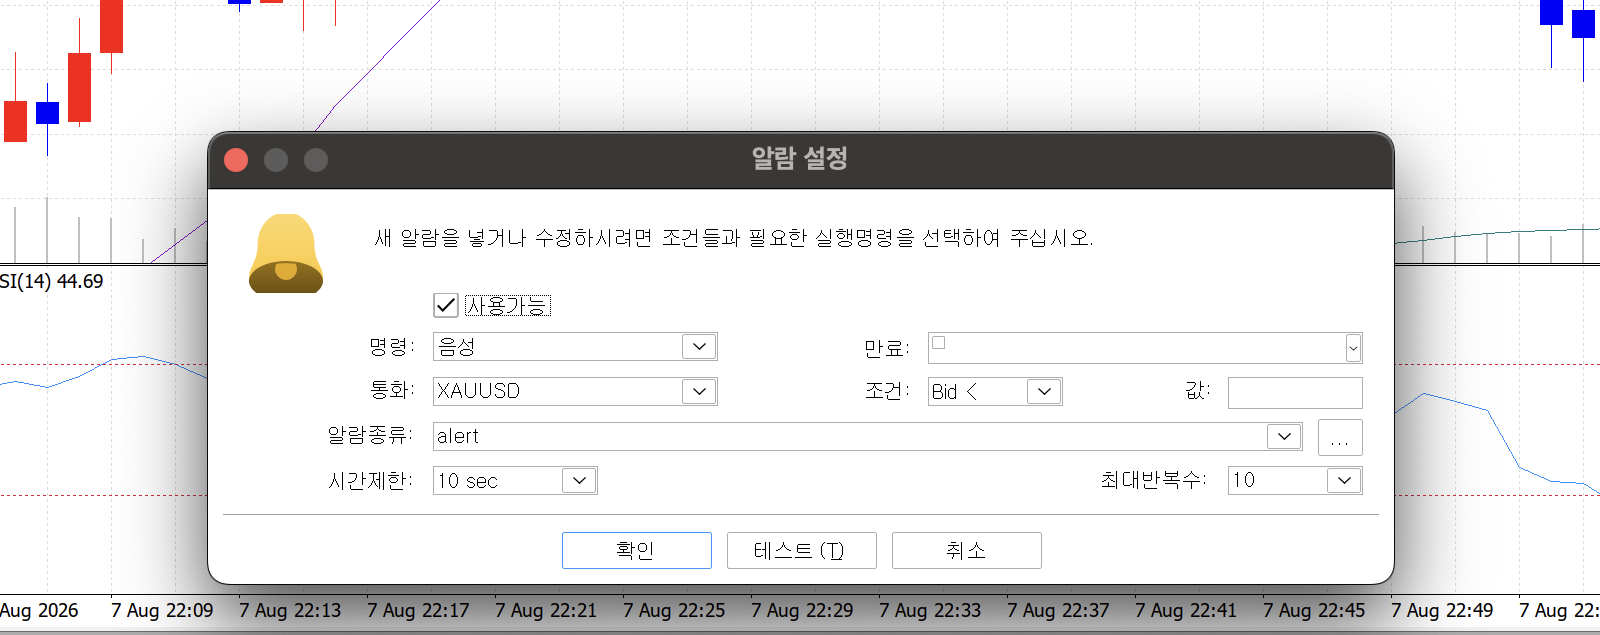
Task: Uncheck the 사용가능 checkbox
Action: (446, 305)
